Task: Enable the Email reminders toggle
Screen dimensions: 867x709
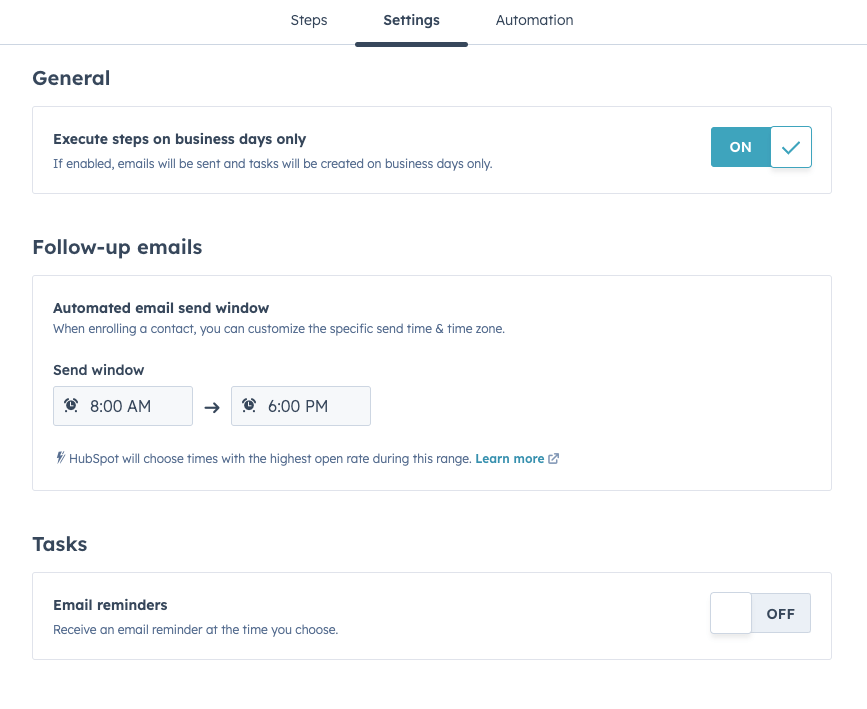Action: tap(760, 613)
